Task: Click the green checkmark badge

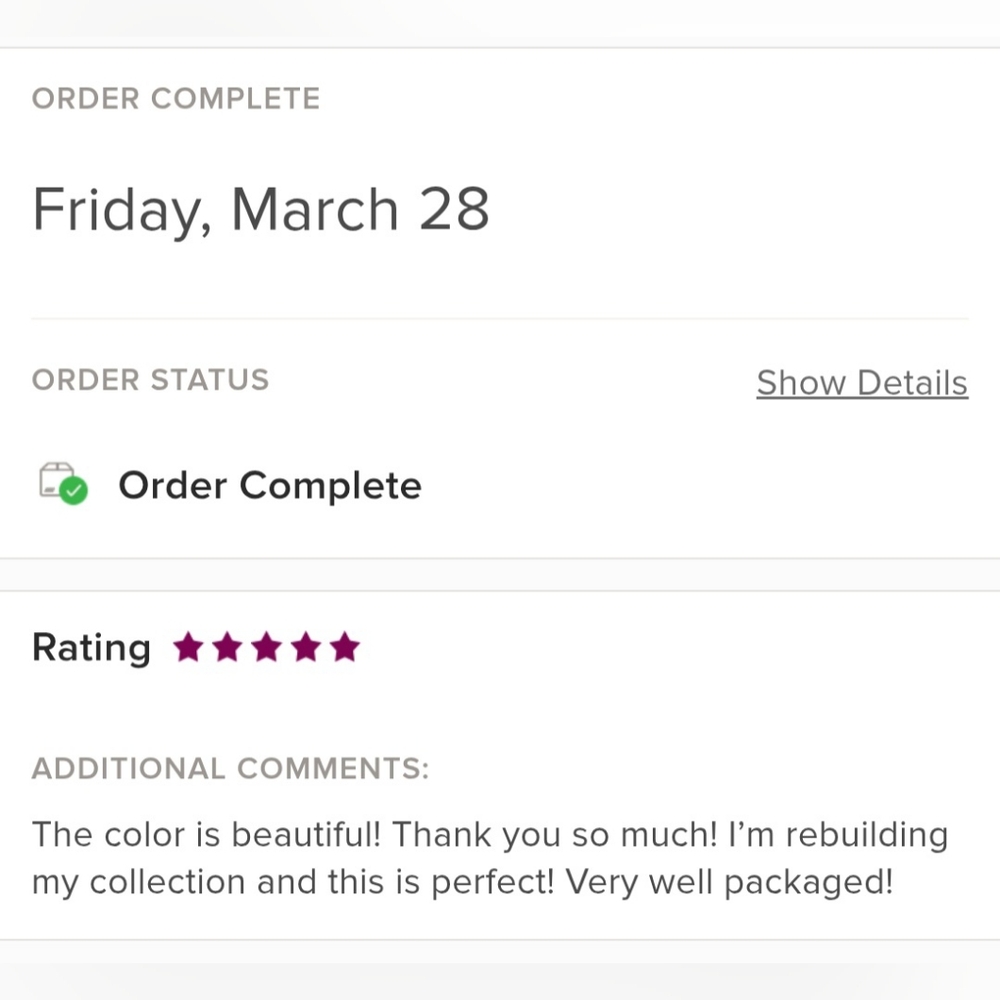Action: 73,491
